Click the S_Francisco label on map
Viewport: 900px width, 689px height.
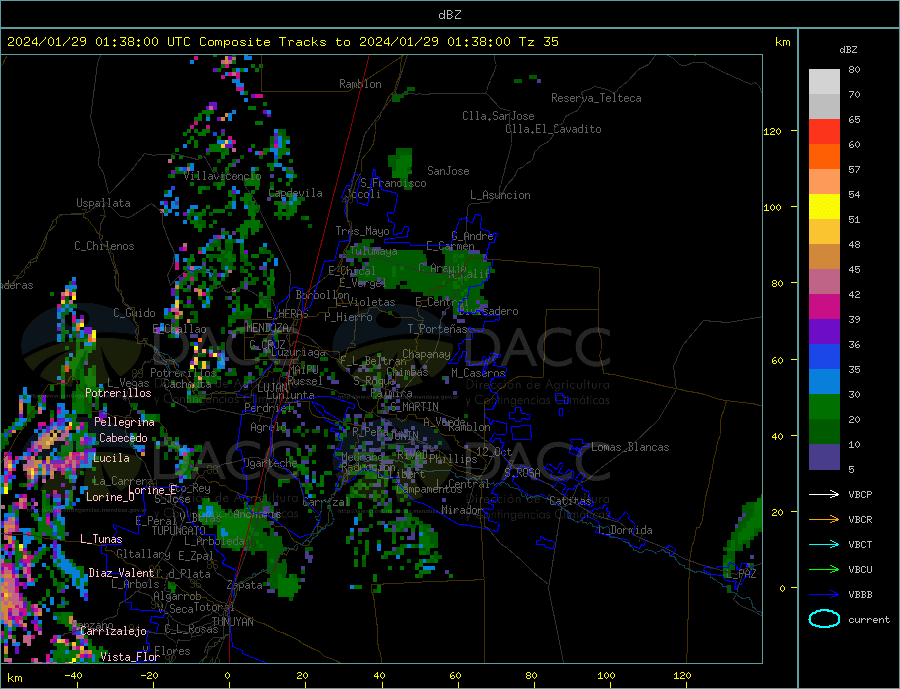393,183
